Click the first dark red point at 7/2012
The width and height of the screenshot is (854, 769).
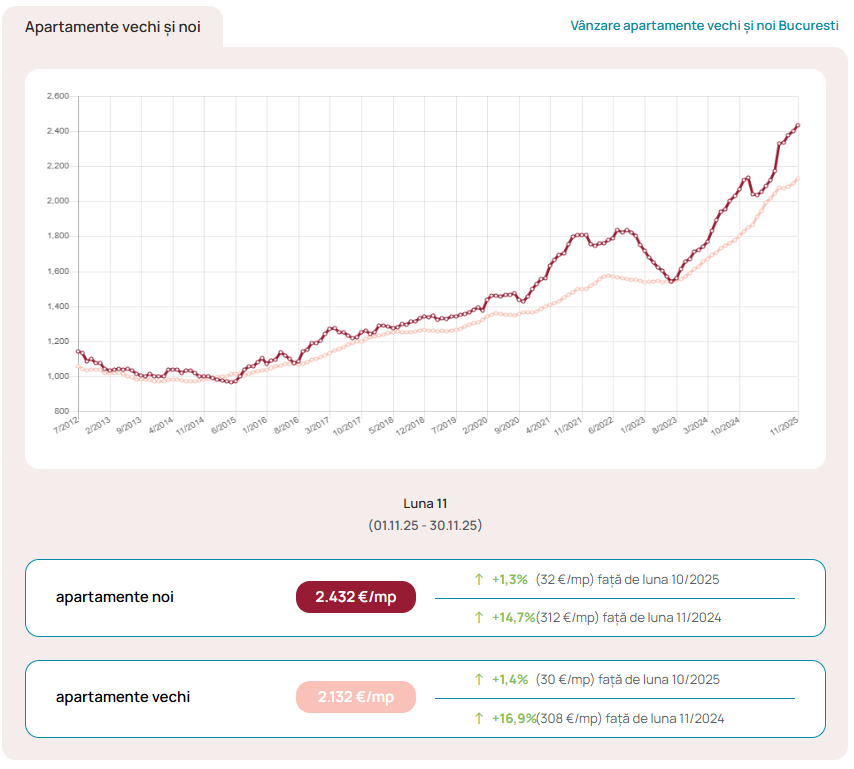(x=78, y=351)
